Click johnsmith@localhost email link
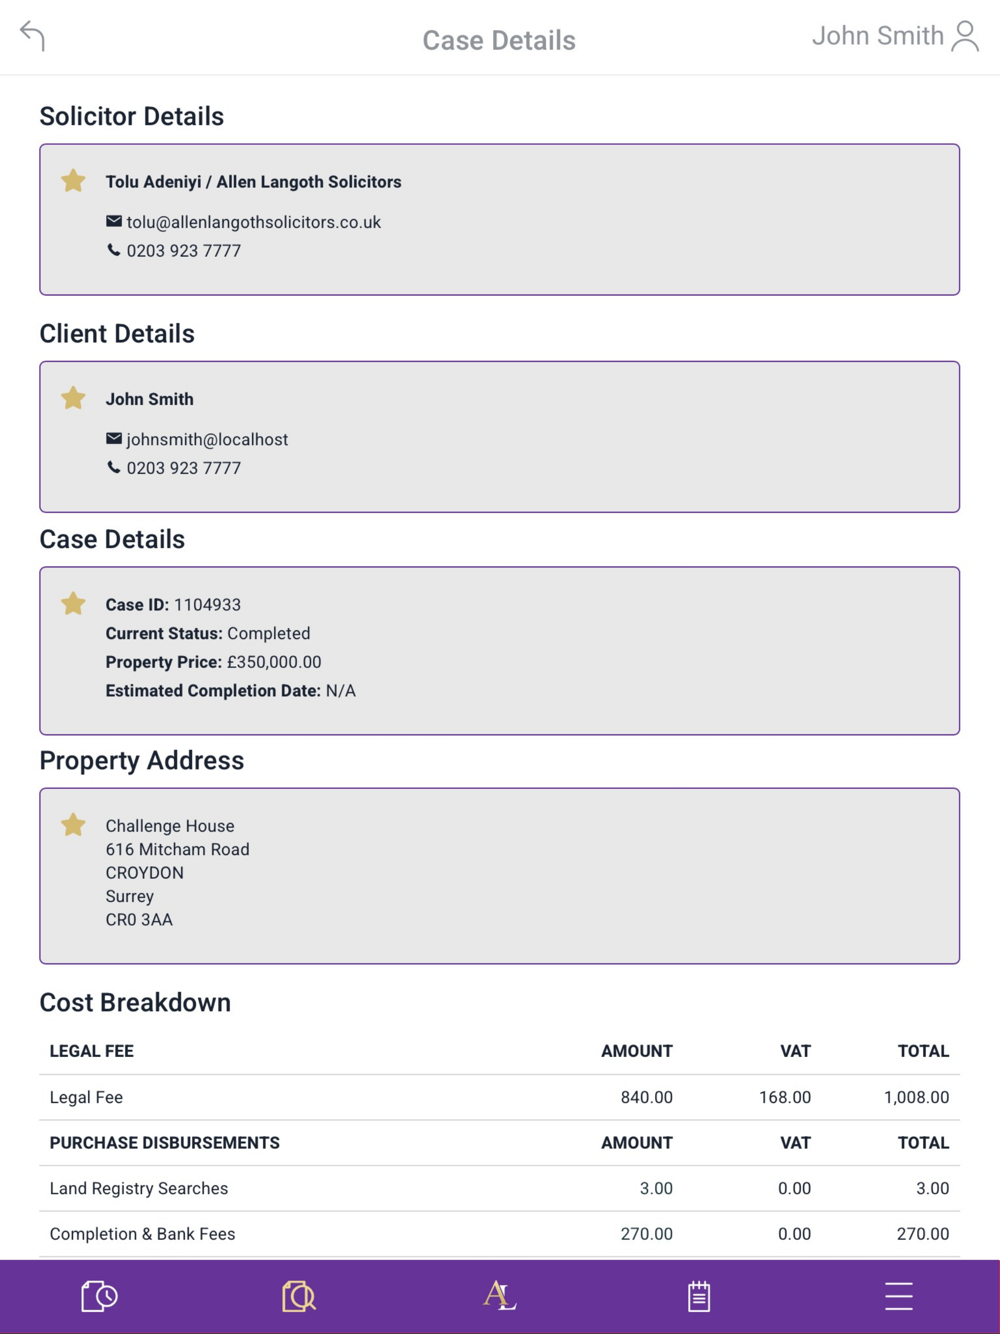 (207, 439)
